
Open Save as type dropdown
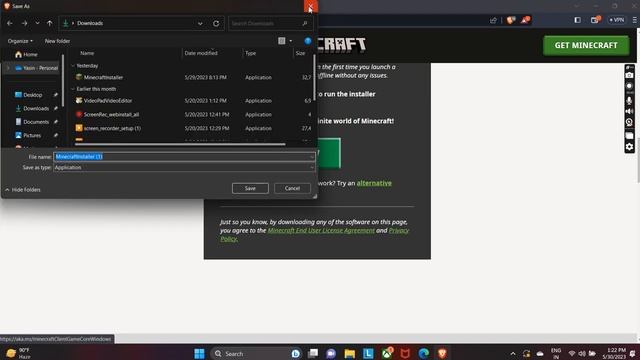click(184, 167)
